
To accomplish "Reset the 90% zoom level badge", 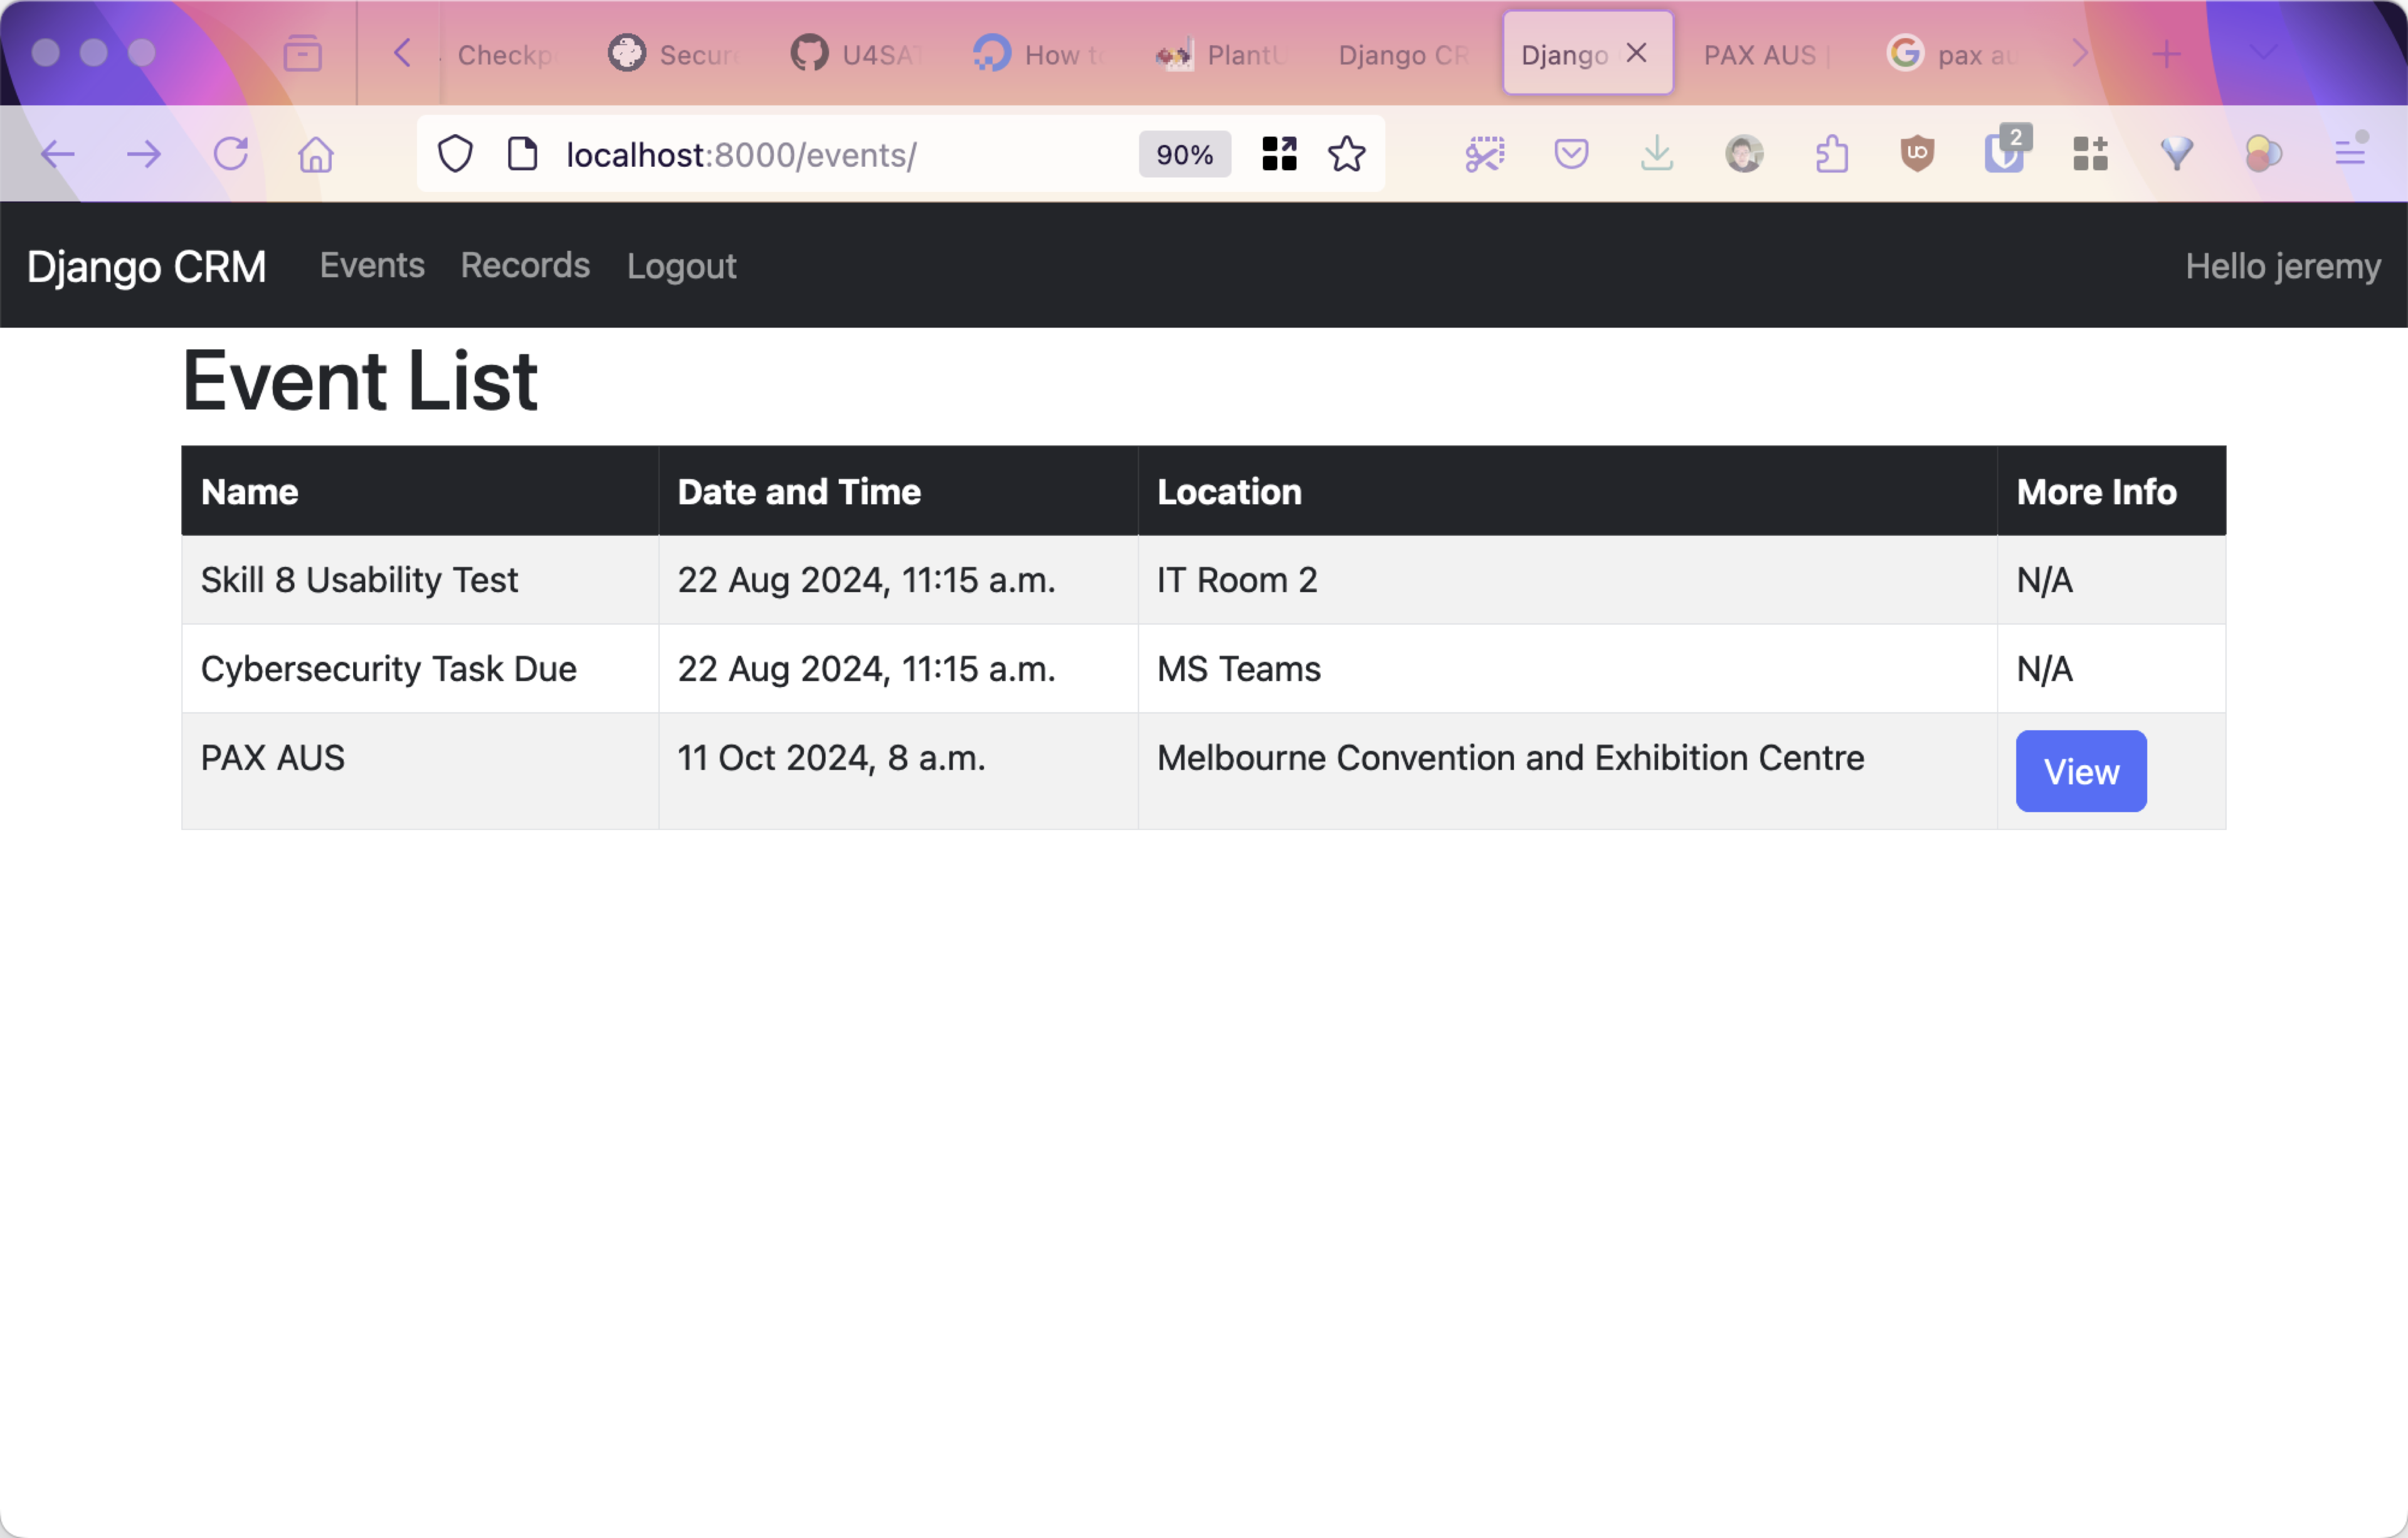I will (1184, 154).
